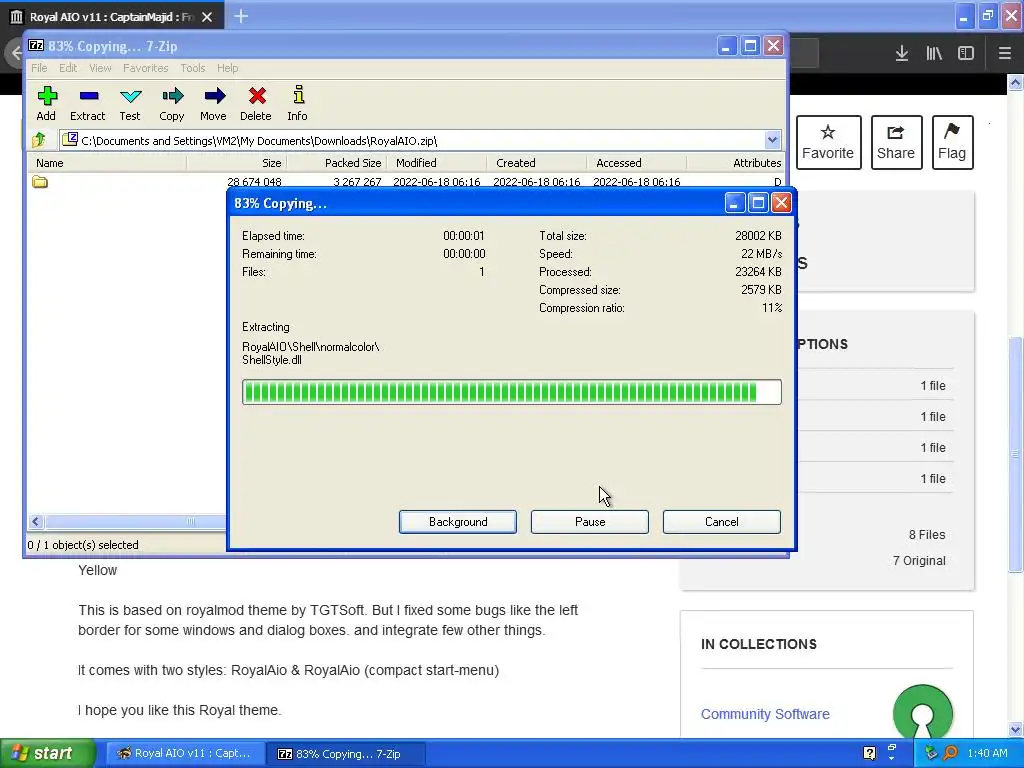
Task: Pause the extraction
Action: (590, 522)
